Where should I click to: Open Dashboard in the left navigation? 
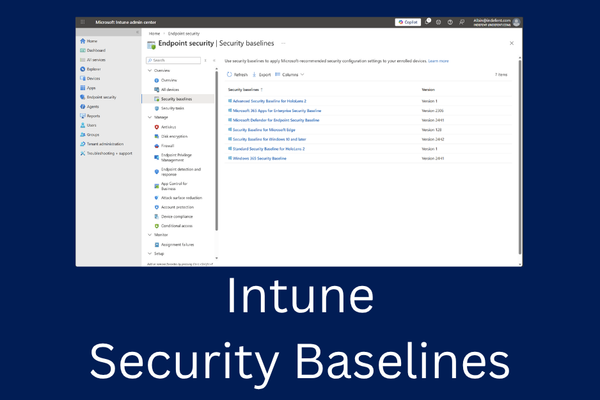pyautogui.click(x=93, y=51)
